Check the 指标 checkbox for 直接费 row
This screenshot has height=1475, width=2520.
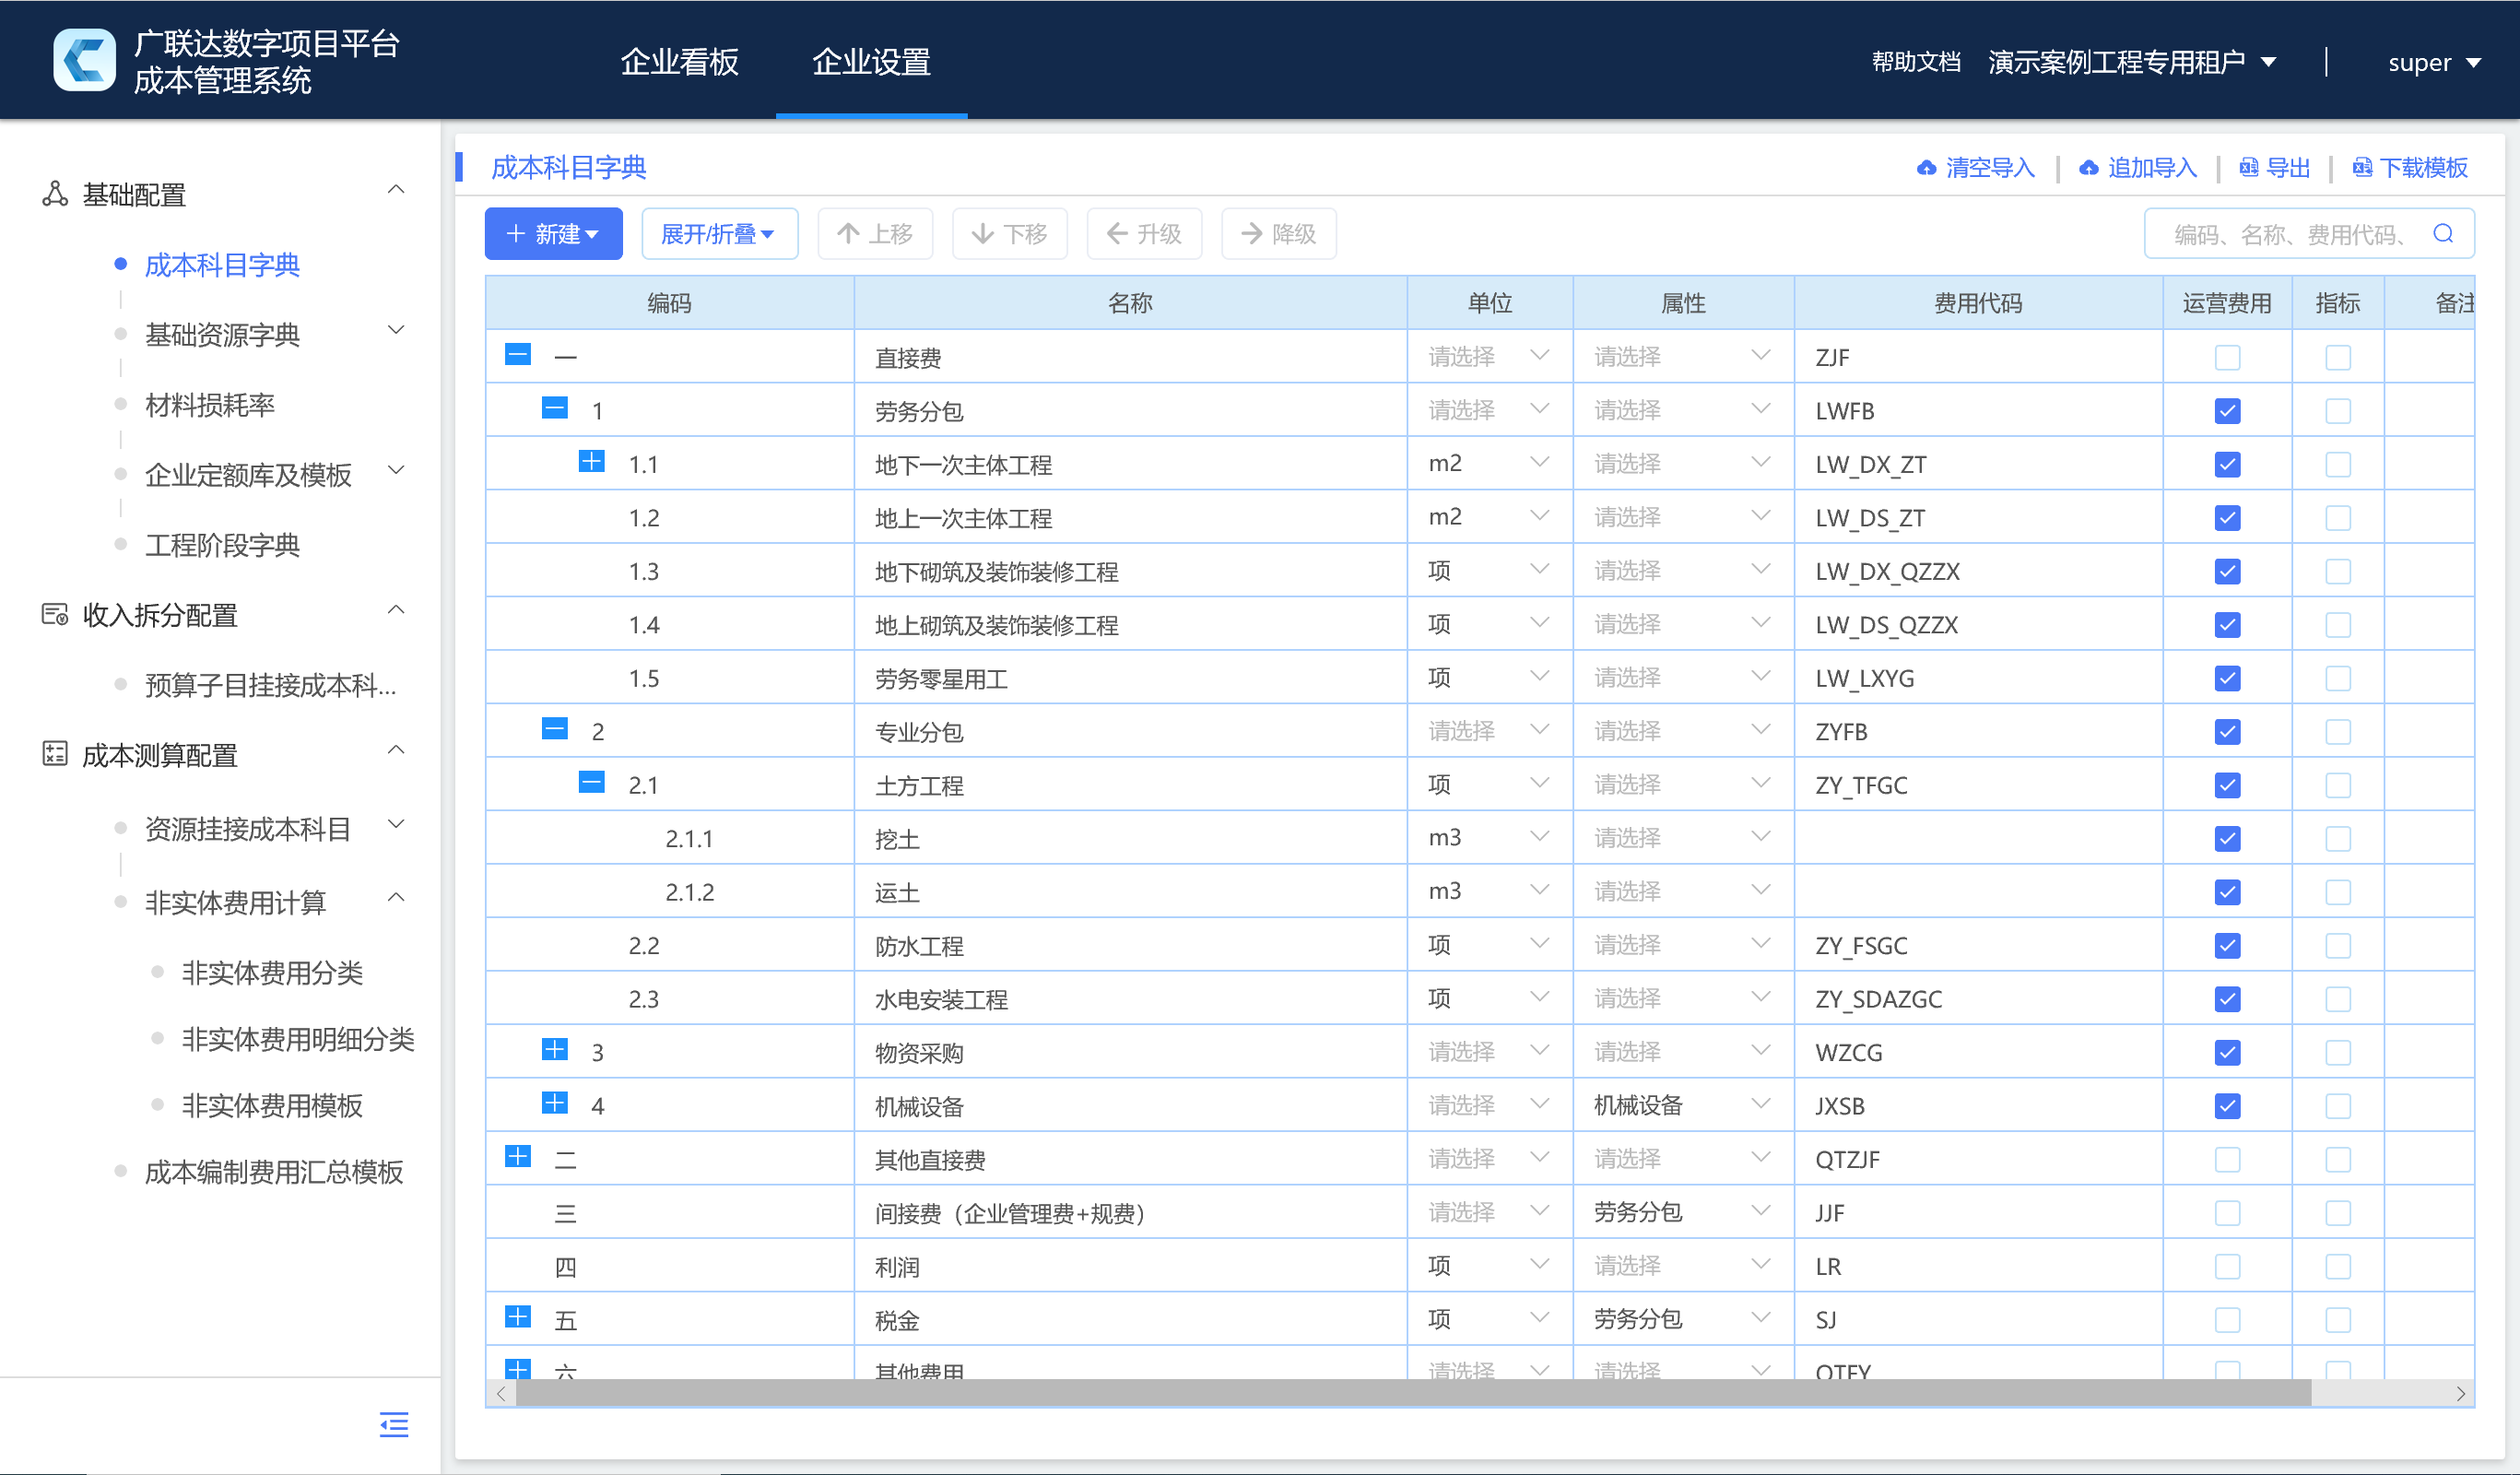[x=2338, y=358]
